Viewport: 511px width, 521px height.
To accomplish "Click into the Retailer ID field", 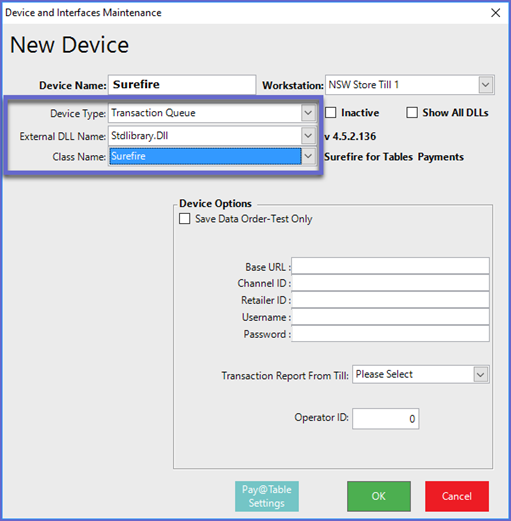I will point(390,300).
